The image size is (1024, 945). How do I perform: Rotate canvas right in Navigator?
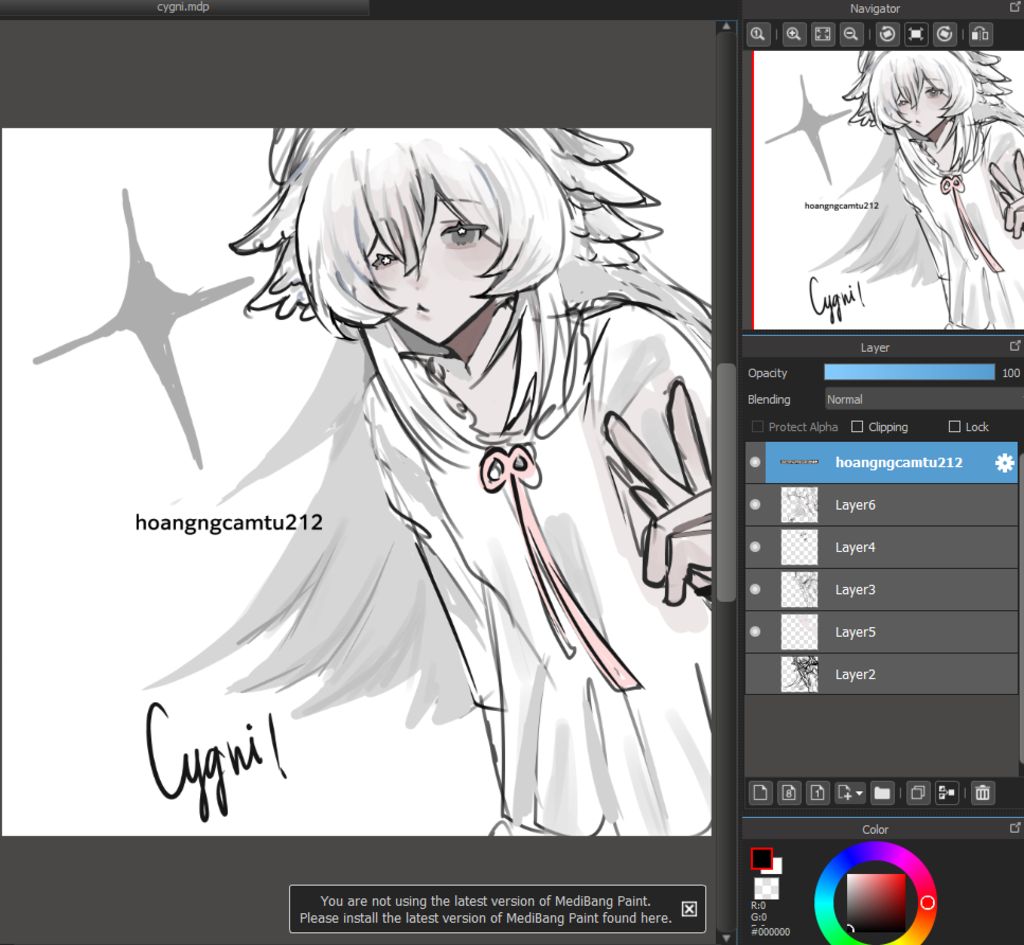944,34
